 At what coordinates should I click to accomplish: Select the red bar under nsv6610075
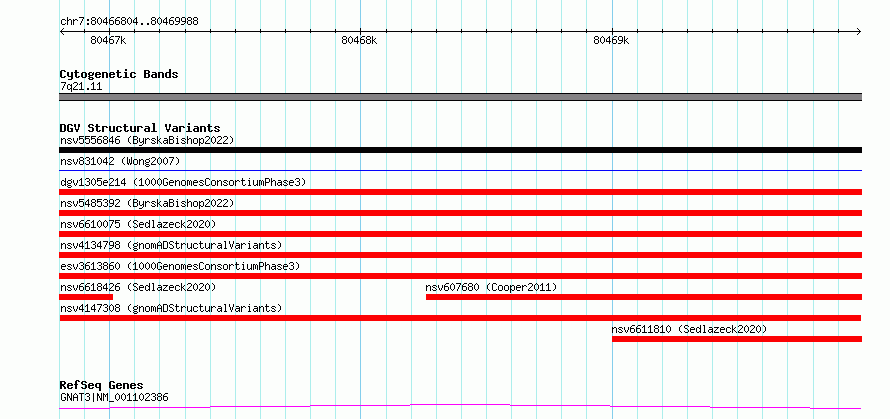tap(460, 234)
